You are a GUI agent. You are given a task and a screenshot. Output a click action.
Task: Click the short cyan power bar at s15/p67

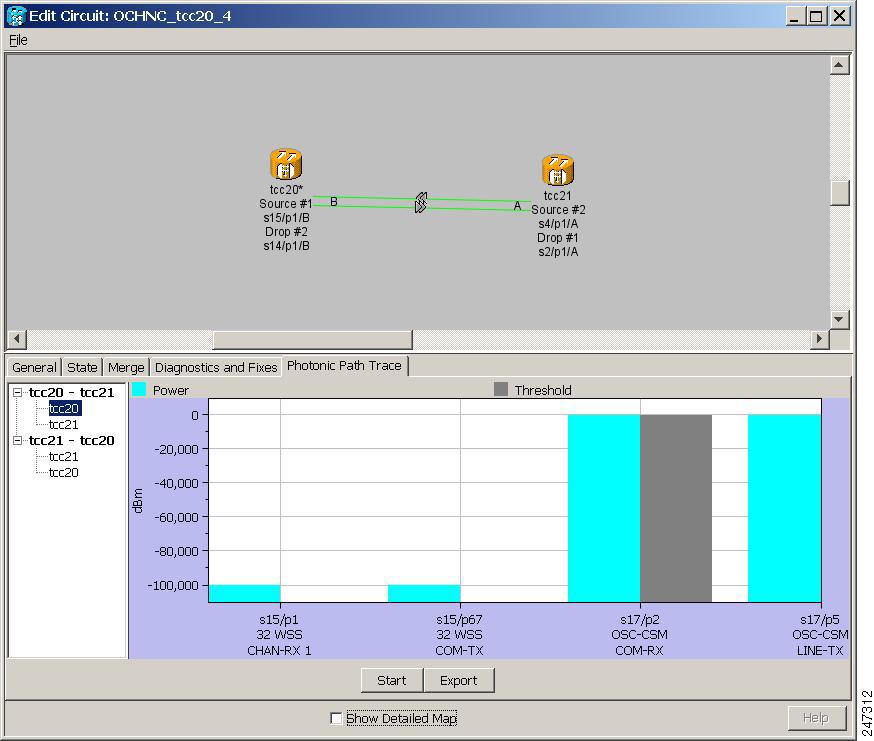(x=424, y=593)
